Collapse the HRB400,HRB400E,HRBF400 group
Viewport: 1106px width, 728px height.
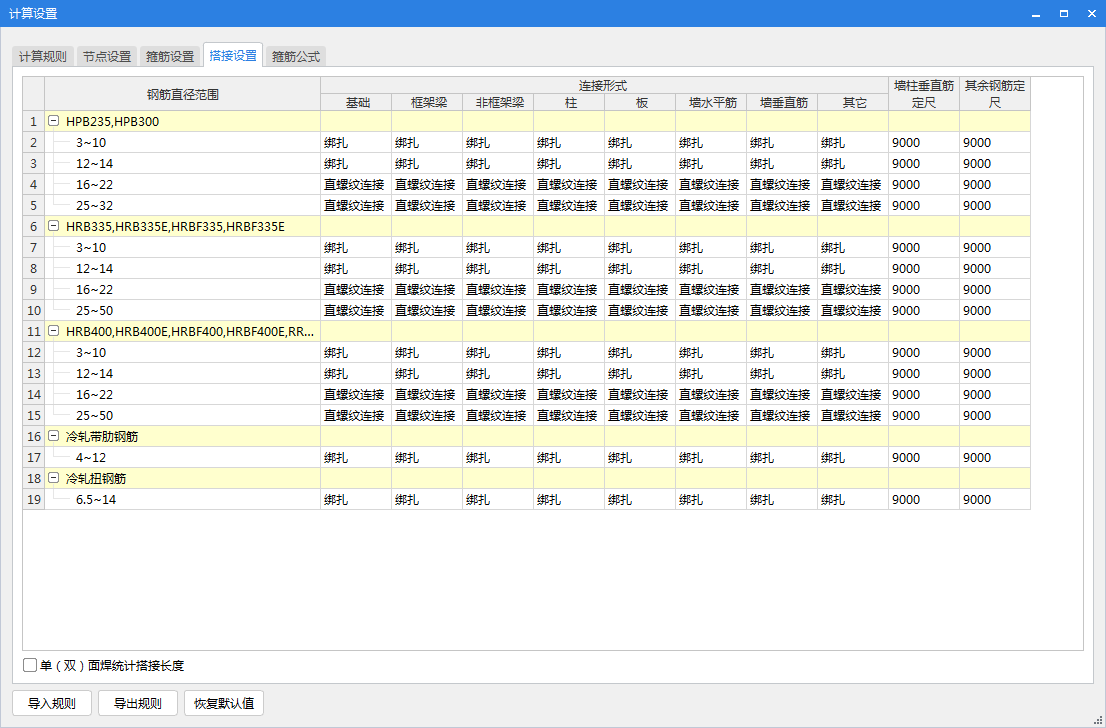[x=53, y=332]
